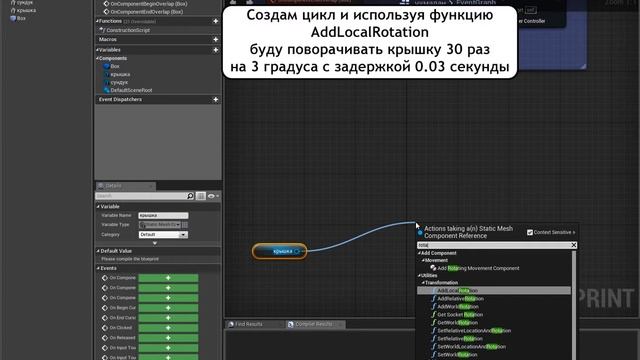
Task: Add the On Clicked event with green plus
Action: [168, 328]
